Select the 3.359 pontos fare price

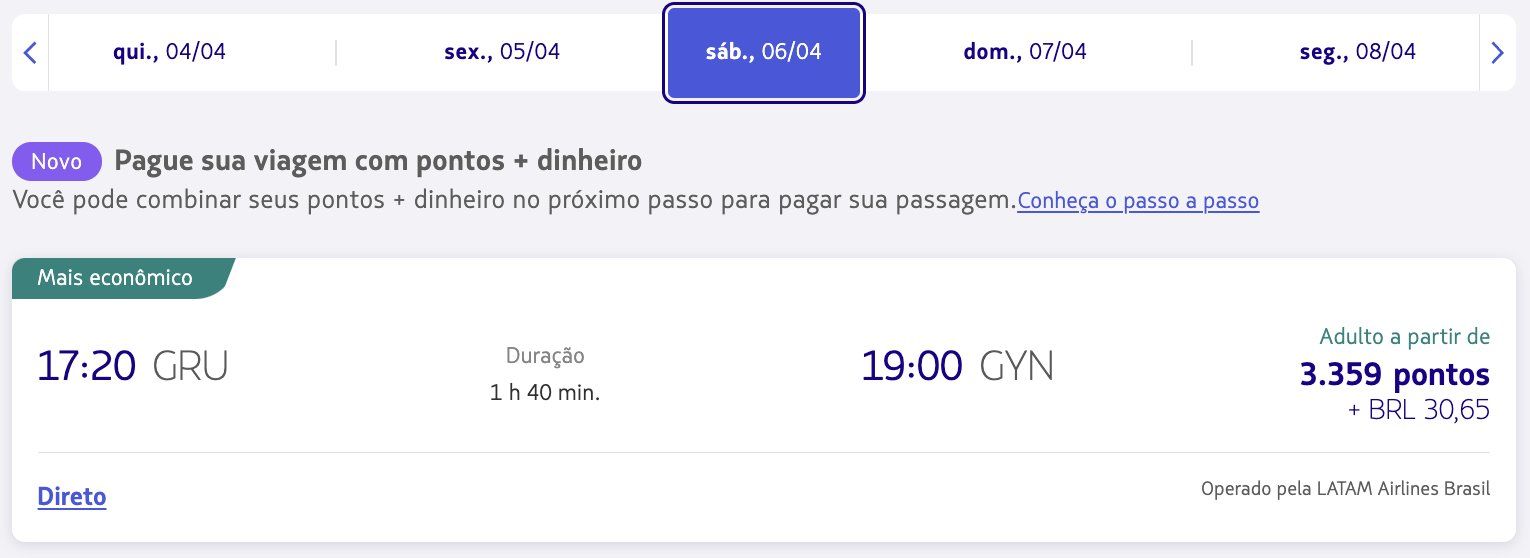coord(1395,375)
